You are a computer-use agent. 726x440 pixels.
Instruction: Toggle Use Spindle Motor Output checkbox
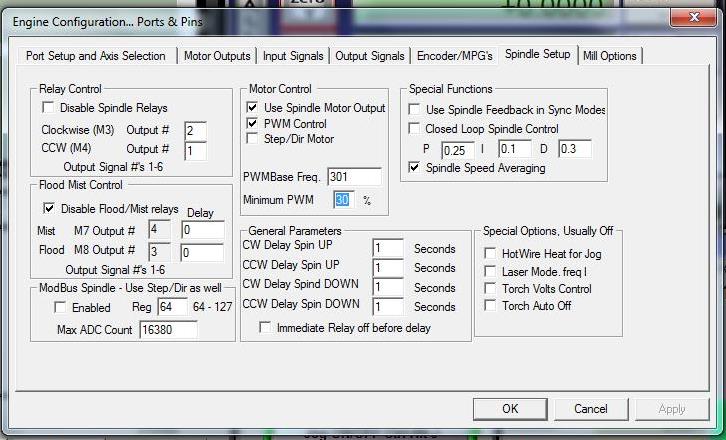[252, 108]
